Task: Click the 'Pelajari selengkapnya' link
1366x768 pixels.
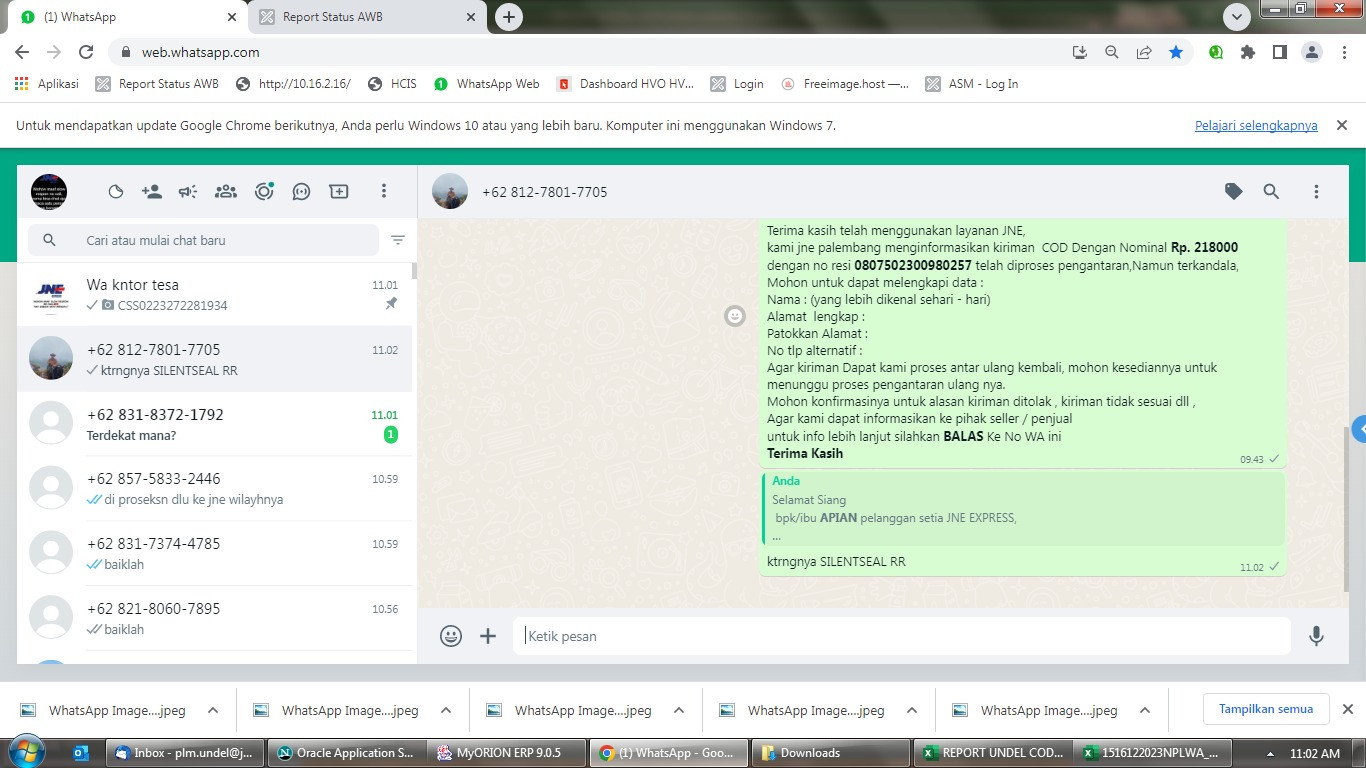Action: click(1256, 126)
